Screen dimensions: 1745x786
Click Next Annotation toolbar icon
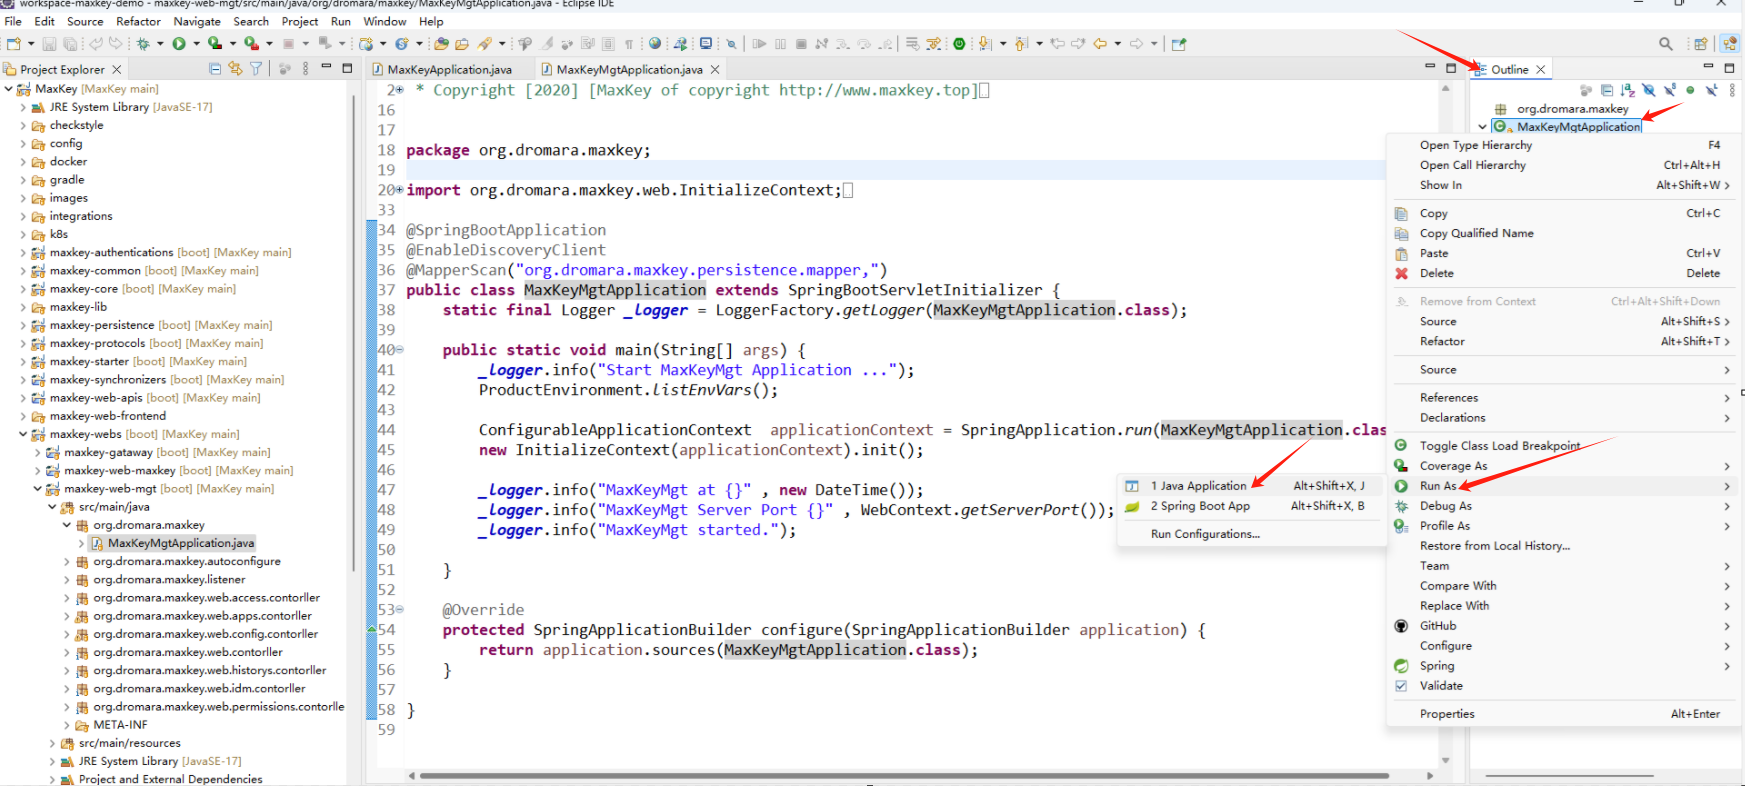984,44
